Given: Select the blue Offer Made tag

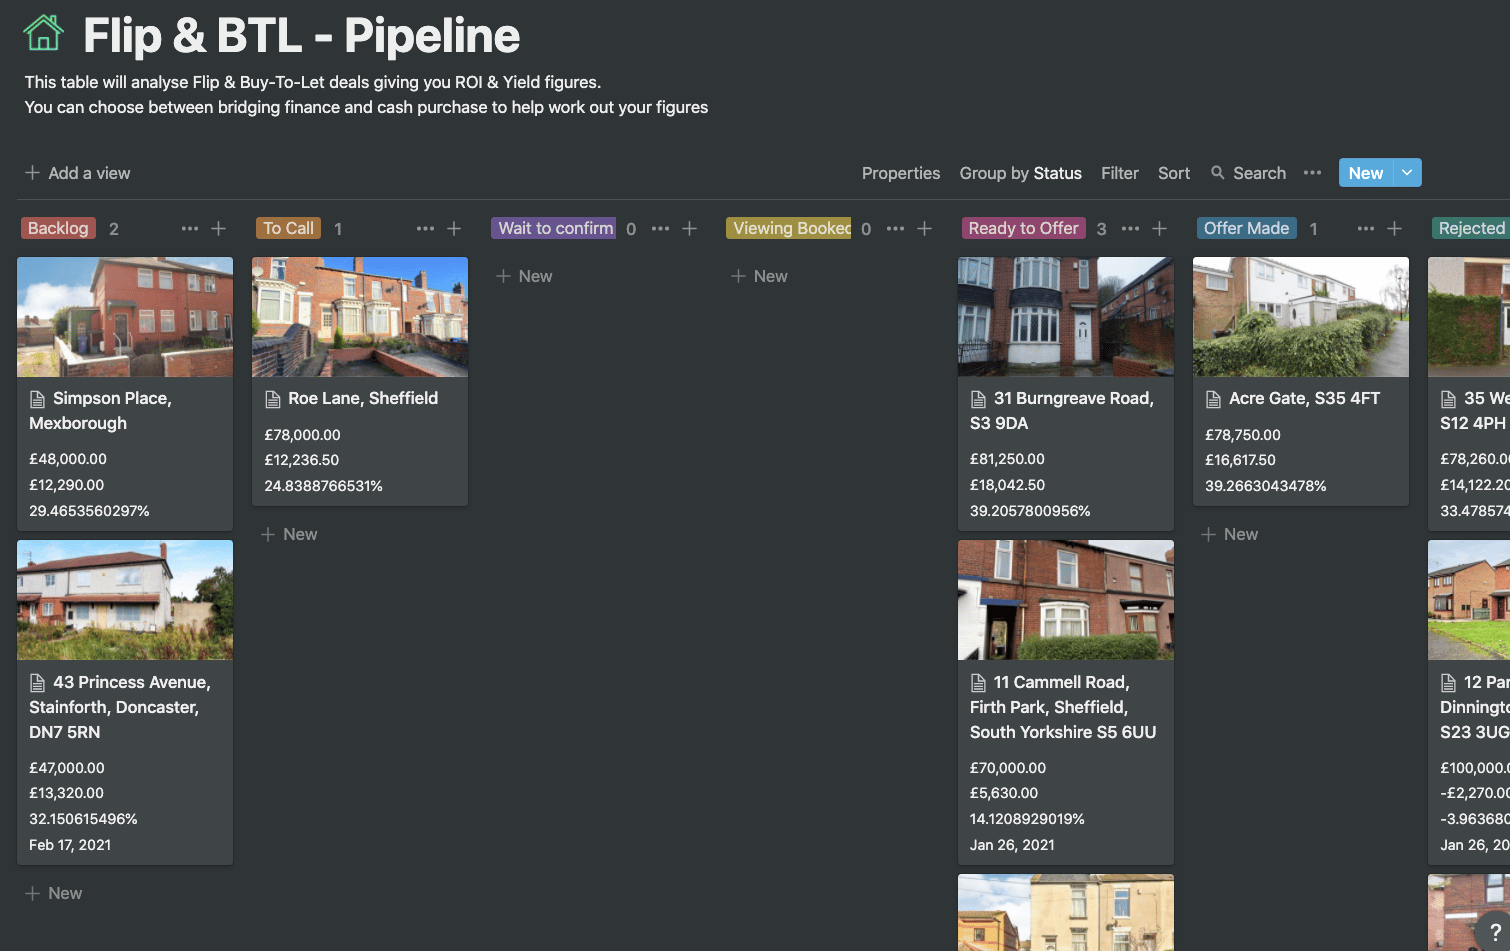Looking at the screenshot, I should click(x=1246, y=228).
